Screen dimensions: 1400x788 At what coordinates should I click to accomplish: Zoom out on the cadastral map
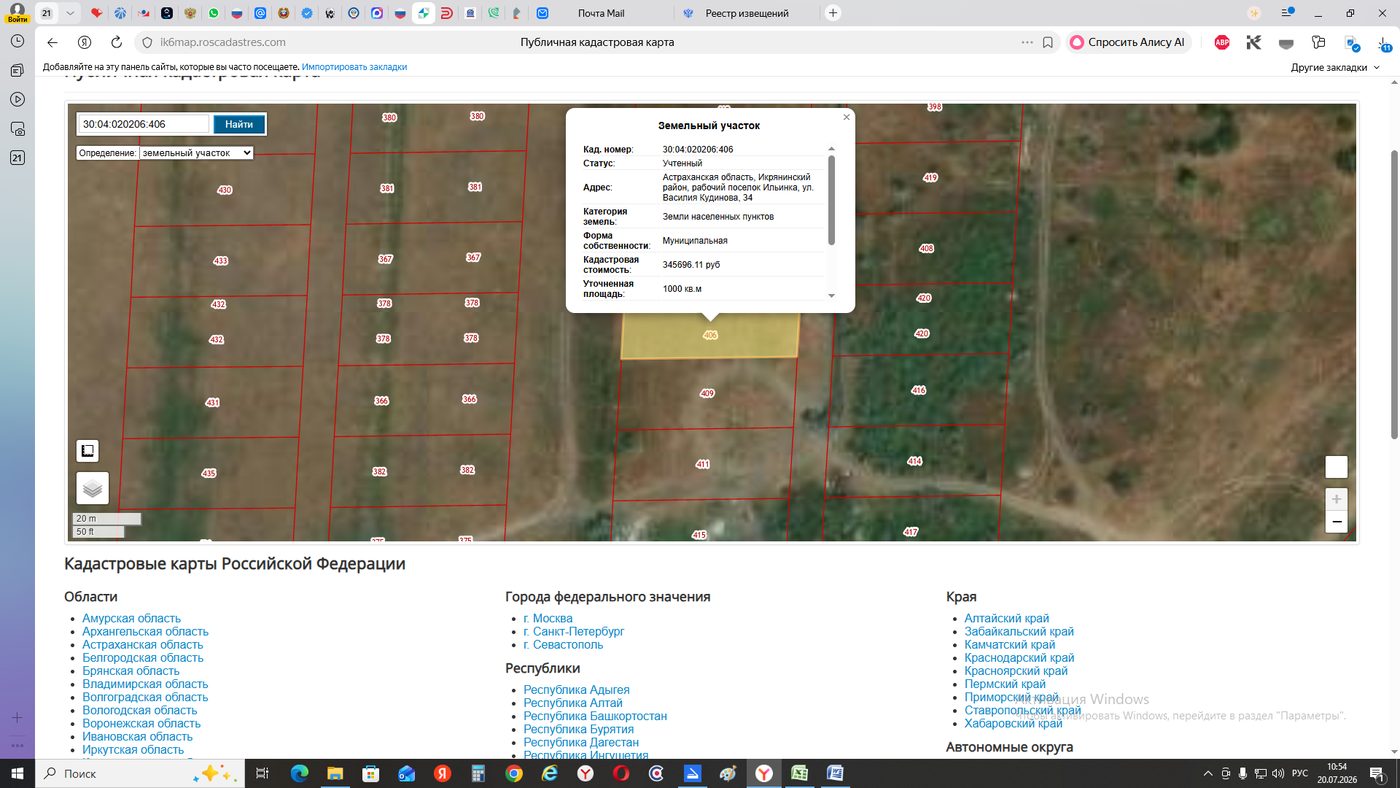(x=1336, y=522)
